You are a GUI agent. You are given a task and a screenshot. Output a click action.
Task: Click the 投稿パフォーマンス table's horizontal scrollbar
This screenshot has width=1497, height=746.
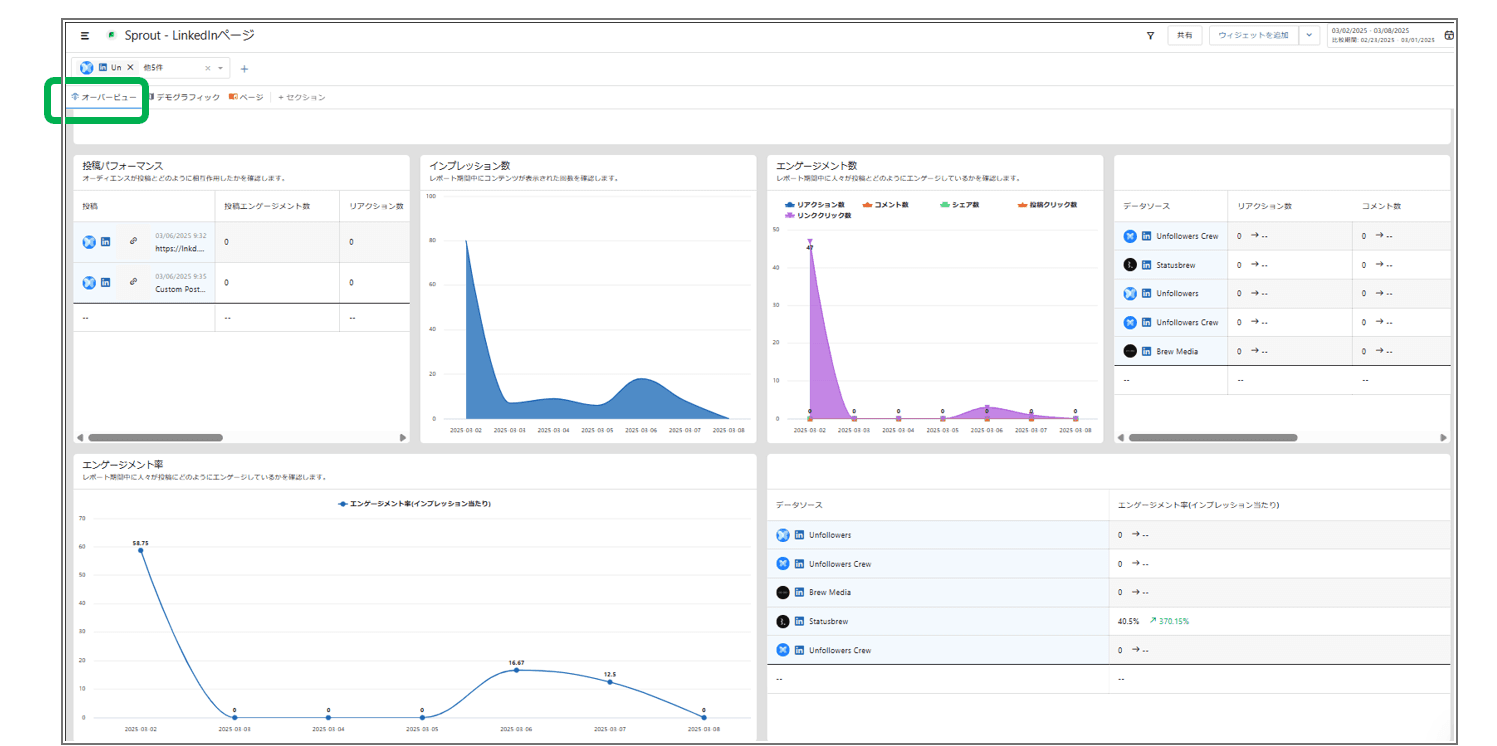[155, 437]
